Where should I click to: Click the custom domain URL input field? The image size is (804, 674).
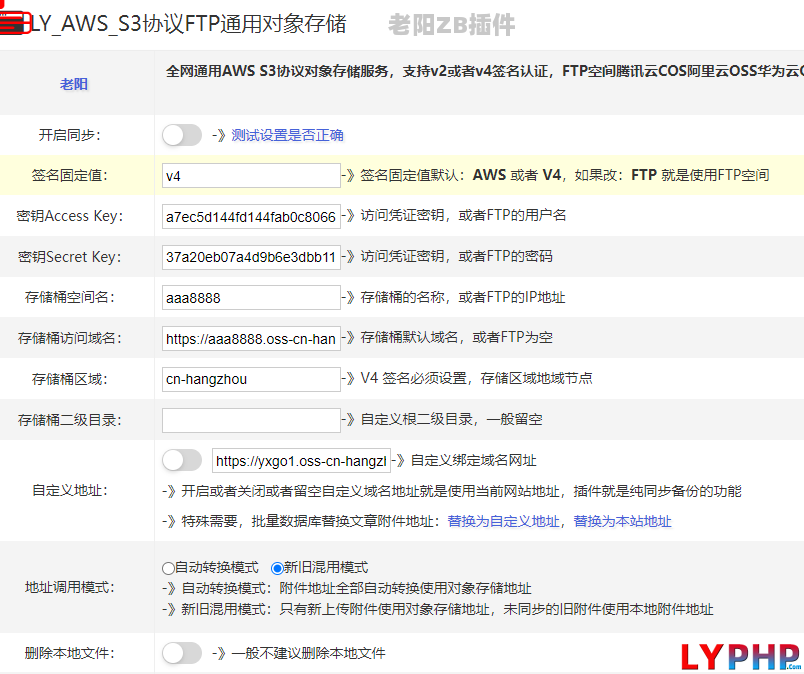pos(300,461)
